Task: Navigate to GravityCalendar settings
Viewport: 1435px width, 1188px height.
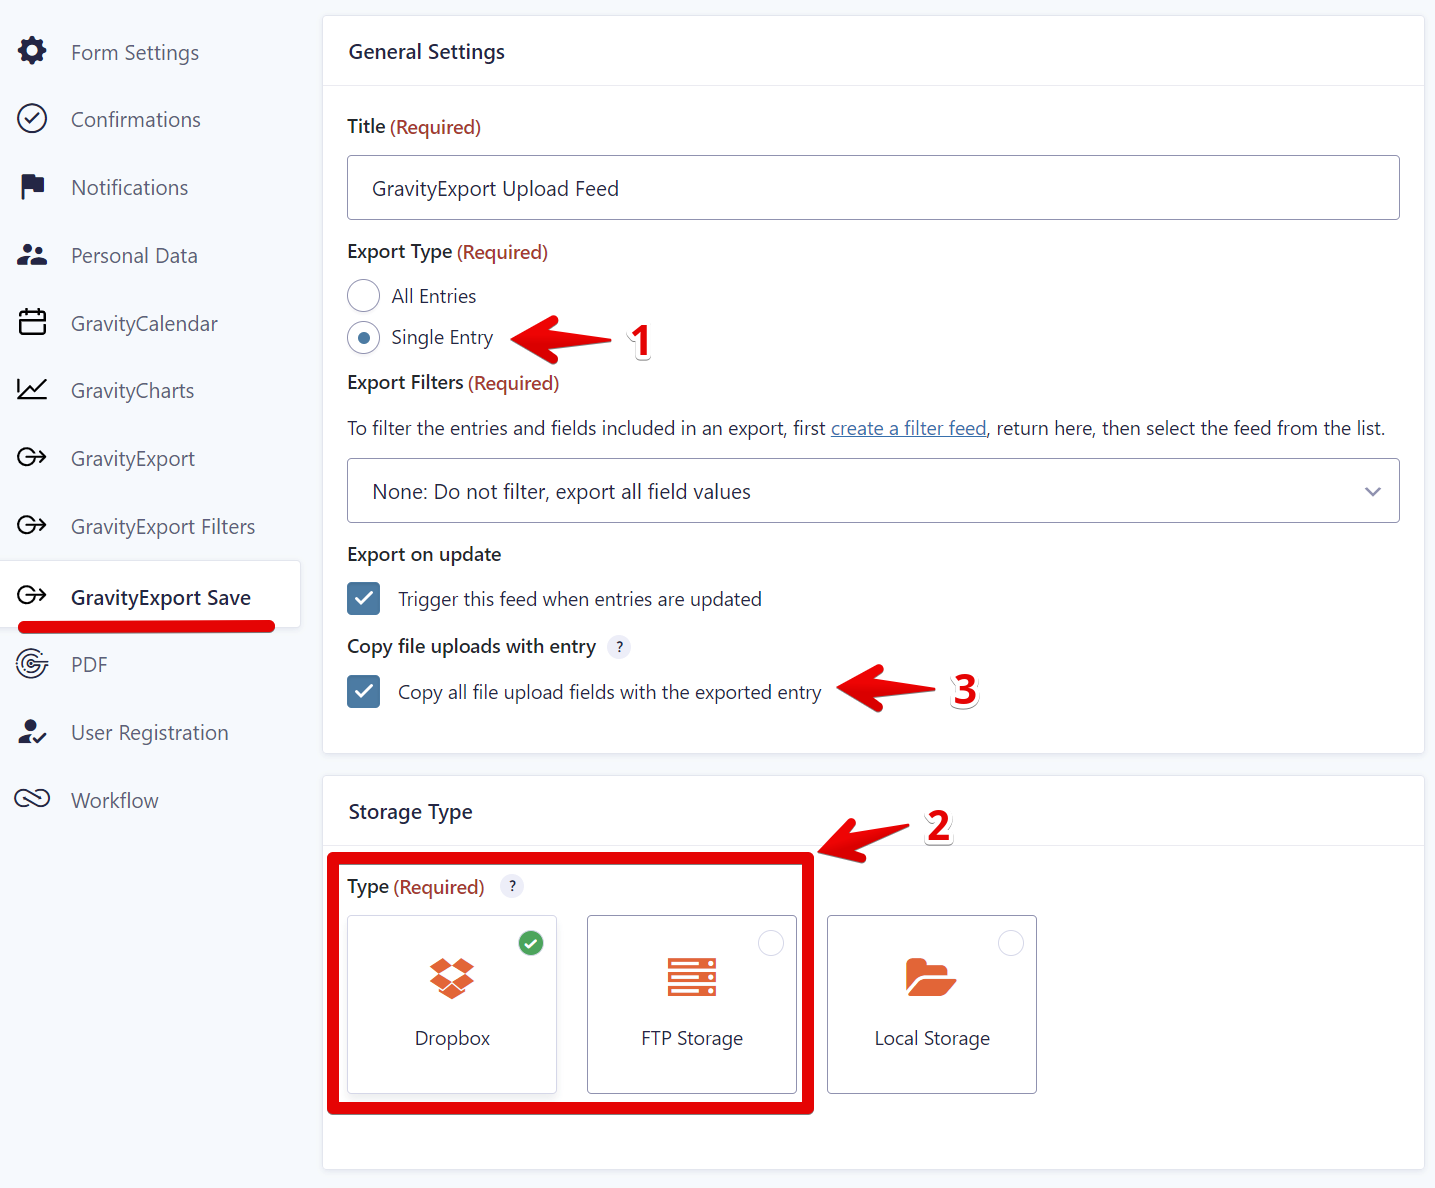Action: click(x=144, y=324)
